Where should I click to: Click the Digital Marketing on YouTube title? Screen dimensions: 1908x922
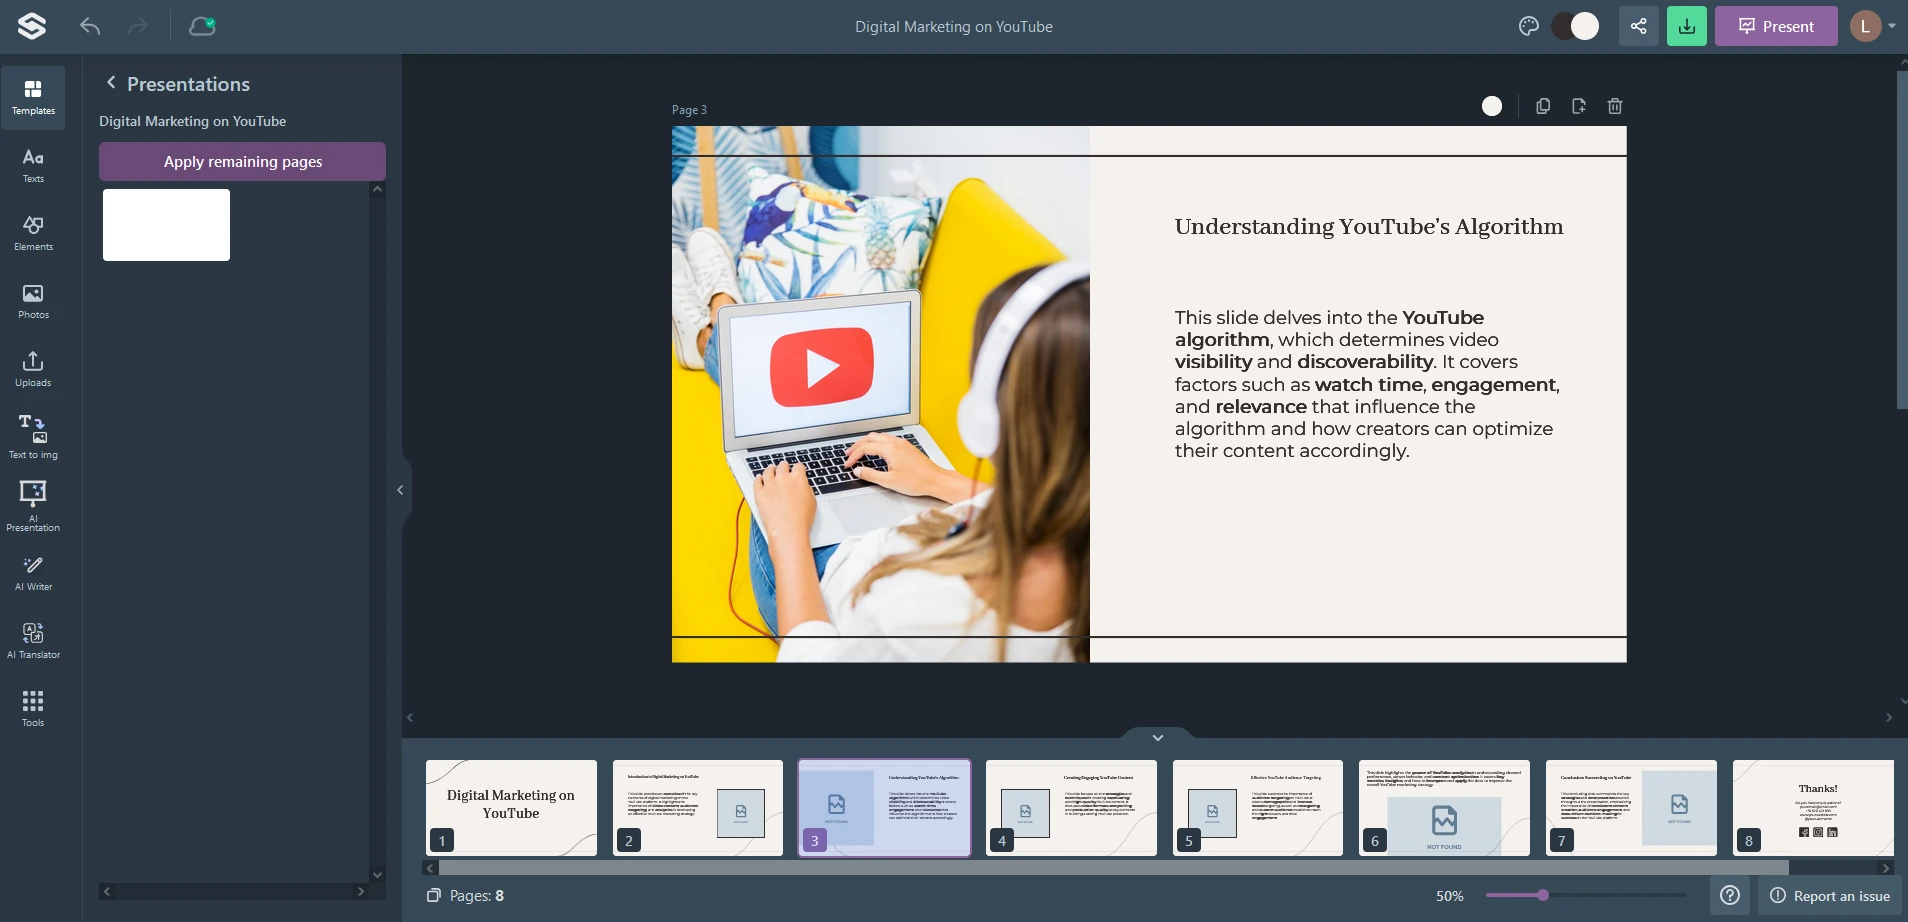(953, 27)
